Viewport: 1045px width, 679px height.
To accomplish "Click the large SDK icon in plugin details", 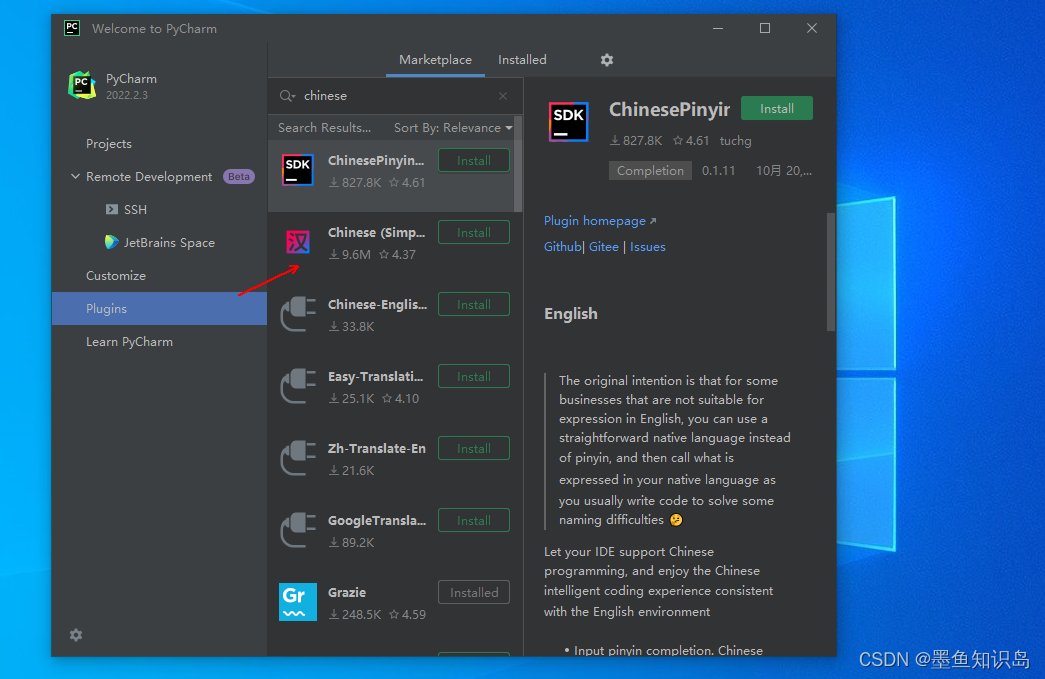I will coord(568,121).
